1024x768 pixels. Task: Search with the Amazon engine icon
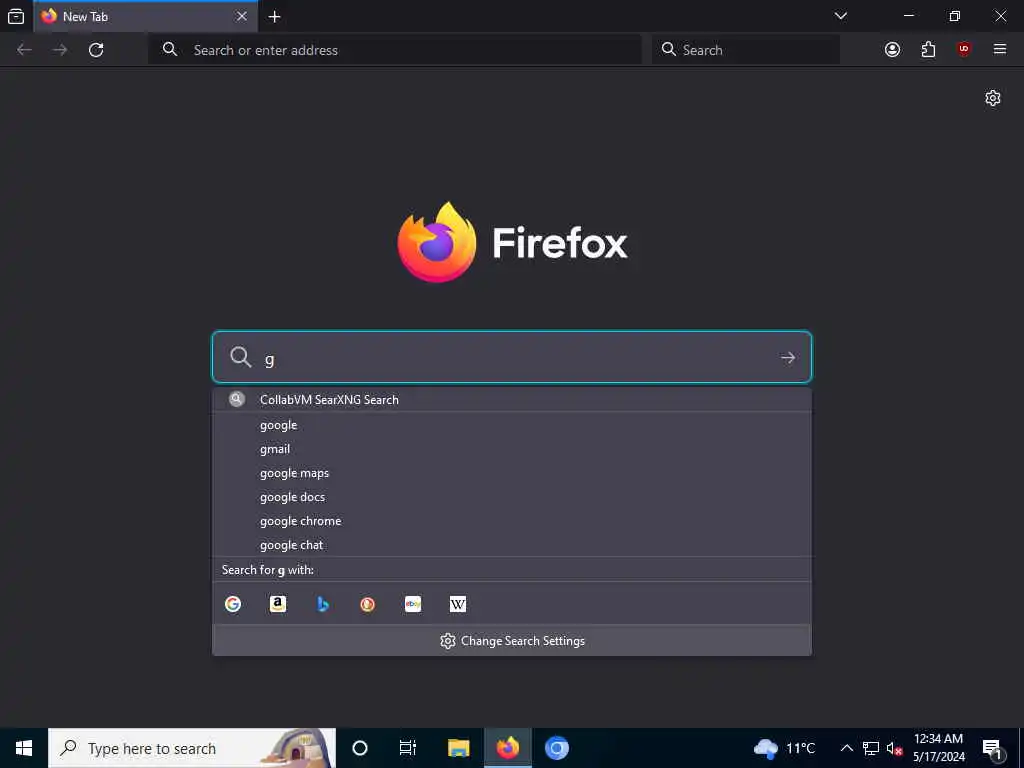click(278, 604)
